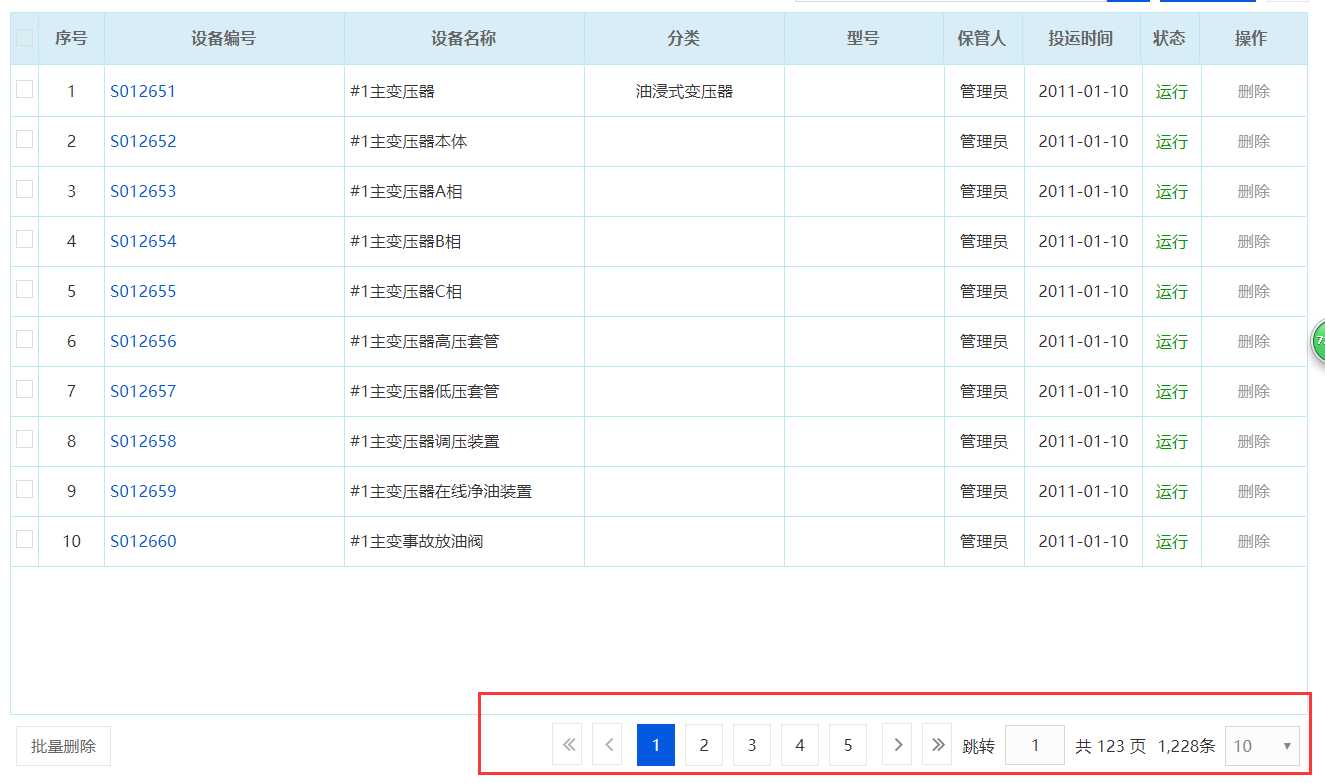Check the box for row S012657
Image resolution: width=1325 pixels, height=783 pixels.
25,389
